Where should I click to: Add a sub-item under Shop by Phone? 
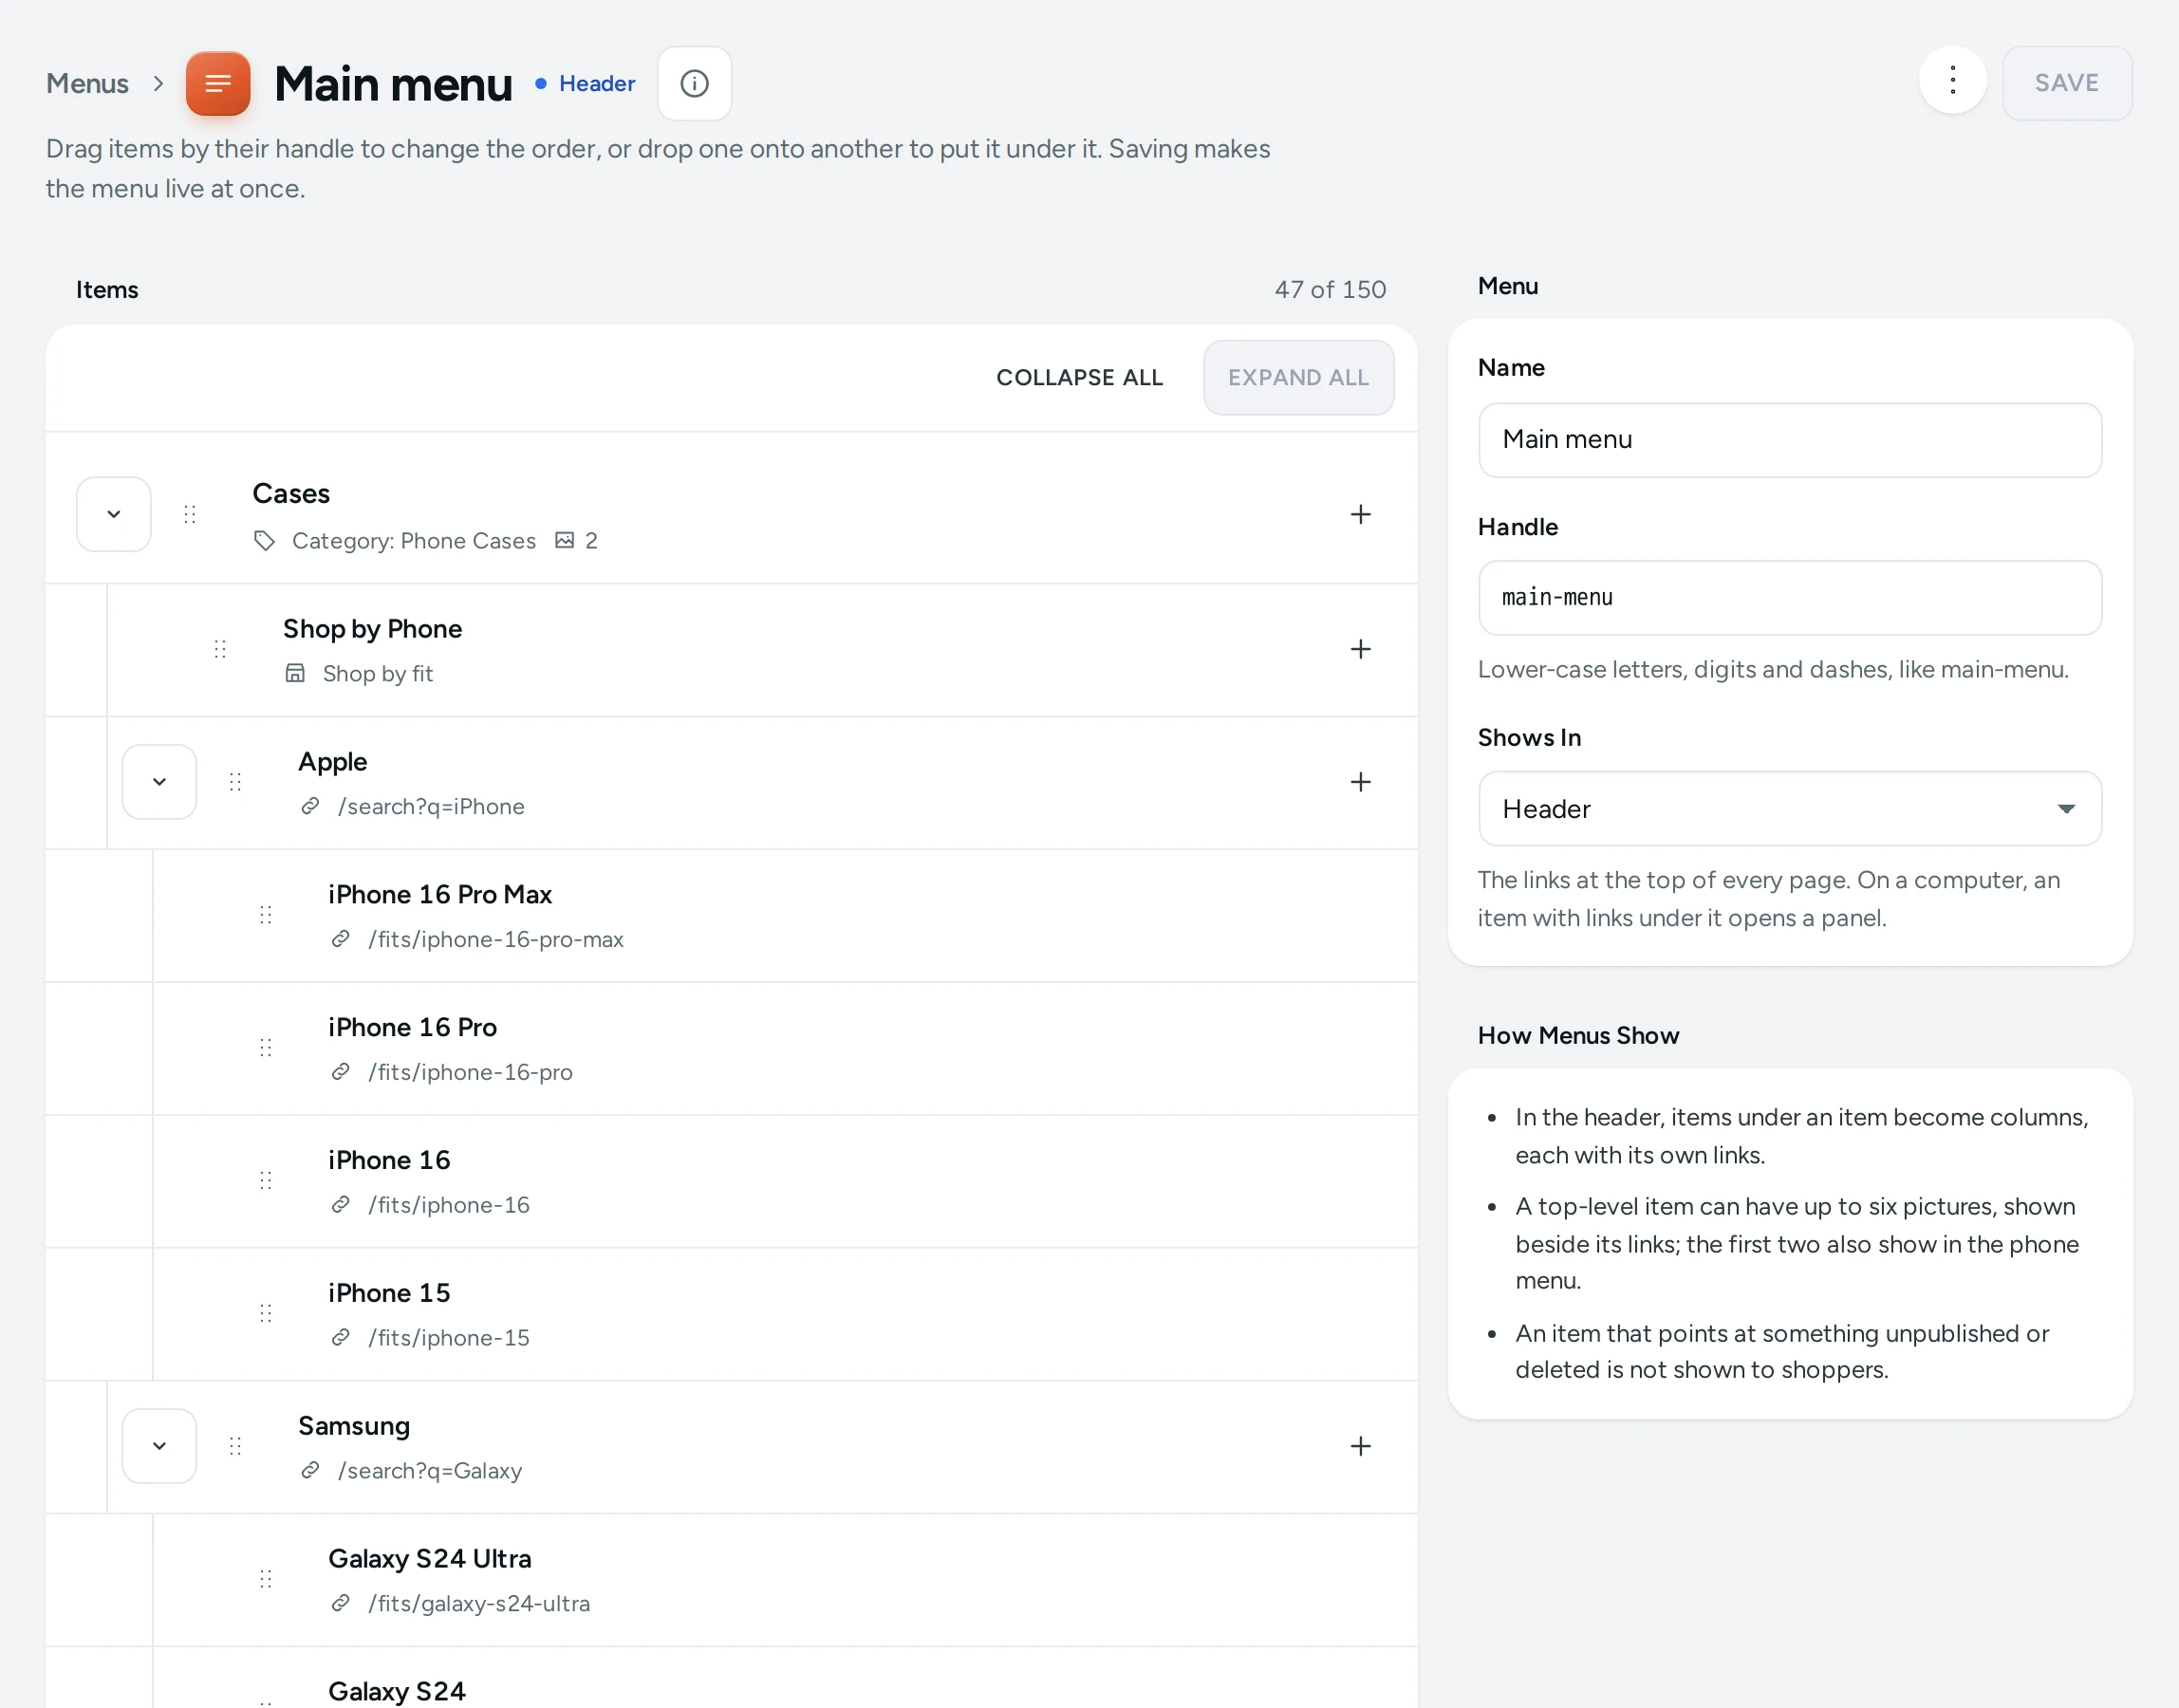[x=1360, y=649]
